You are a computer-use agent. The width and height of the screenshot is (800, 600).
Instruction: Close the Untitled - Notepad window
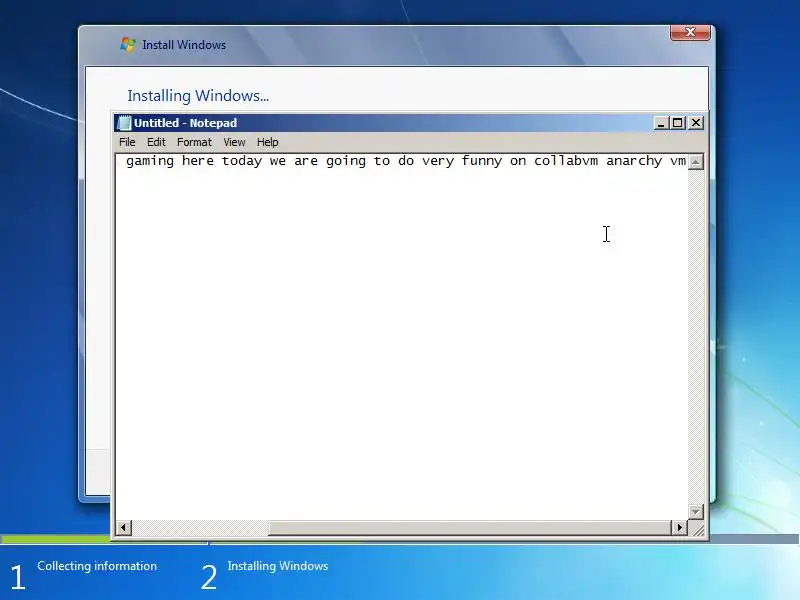696,123
